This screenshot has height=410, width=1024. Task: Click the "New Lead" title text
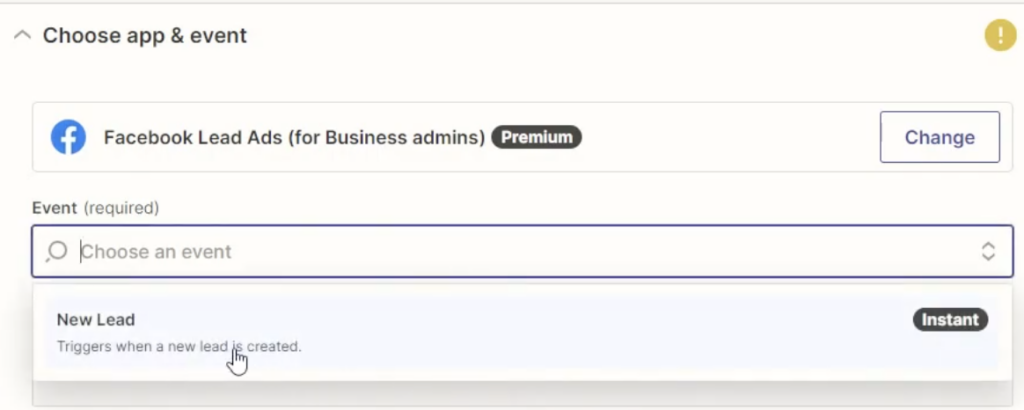pyautogui.click(x=95, y=320)
